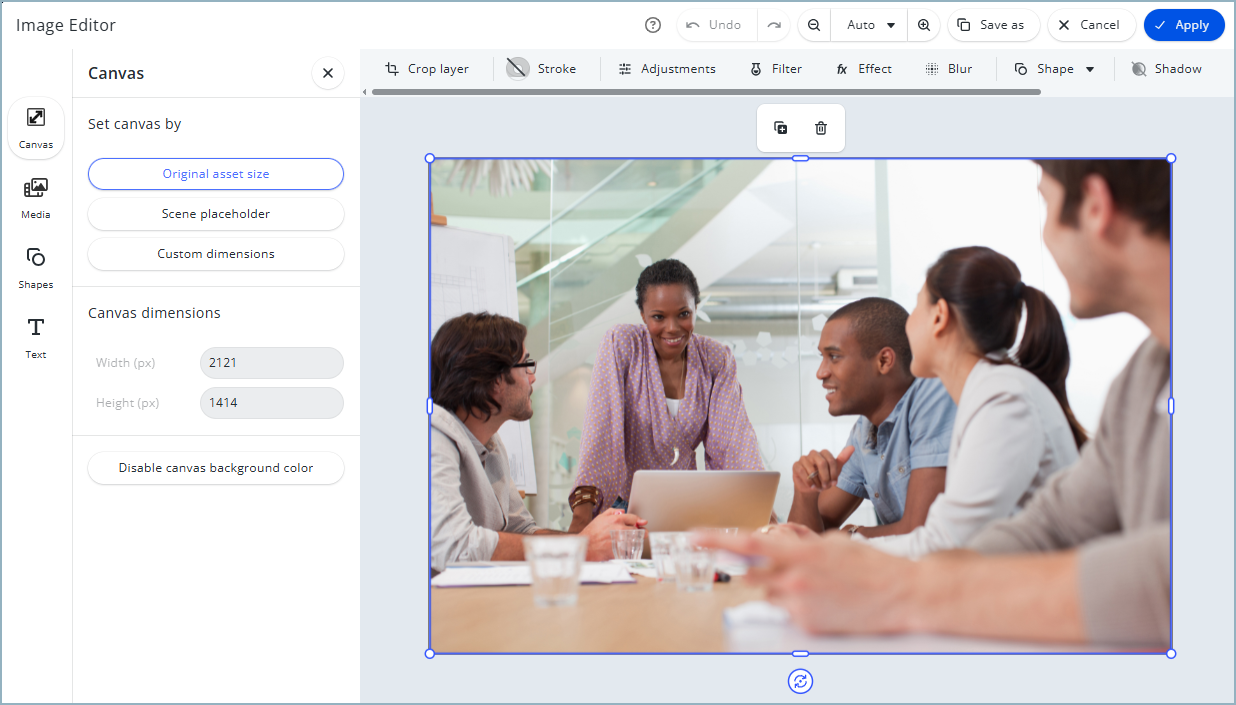Click the Apply button
This screenshot has height=705, width=1236.
tap(1183, 25)
